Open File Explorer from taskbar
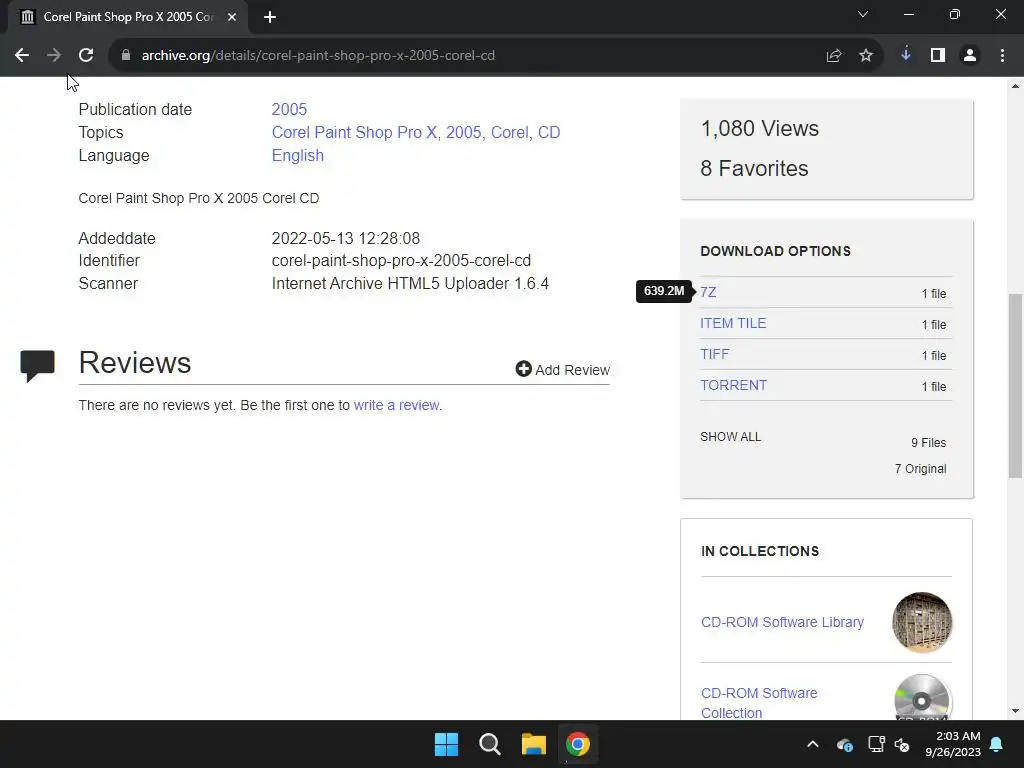The width and height of the screenshot is (1024, 768). pyautogui.click(x=534, y=744)
